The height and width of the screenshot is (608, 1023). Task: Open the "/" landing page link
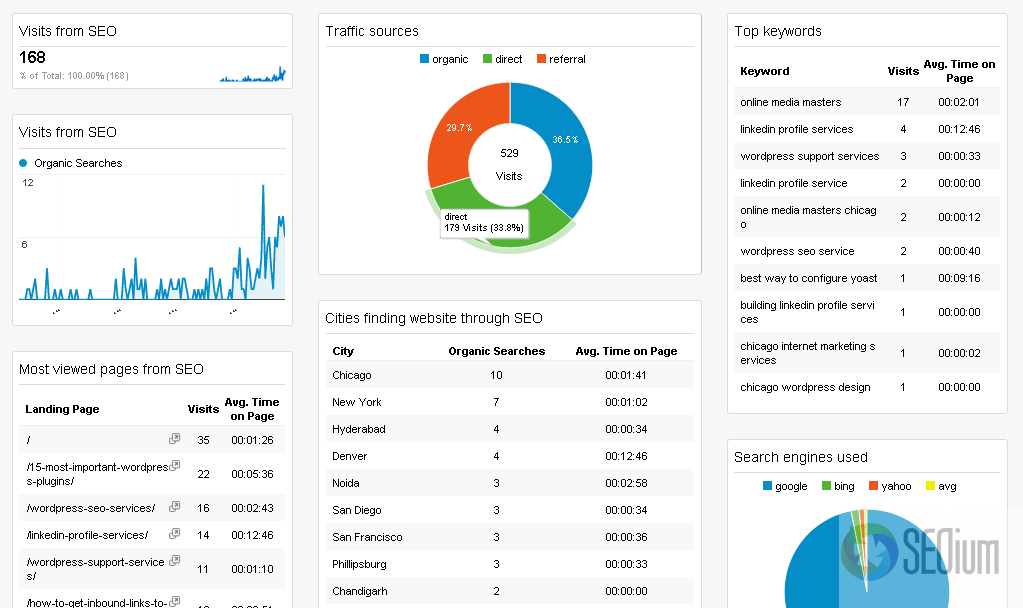29,440
